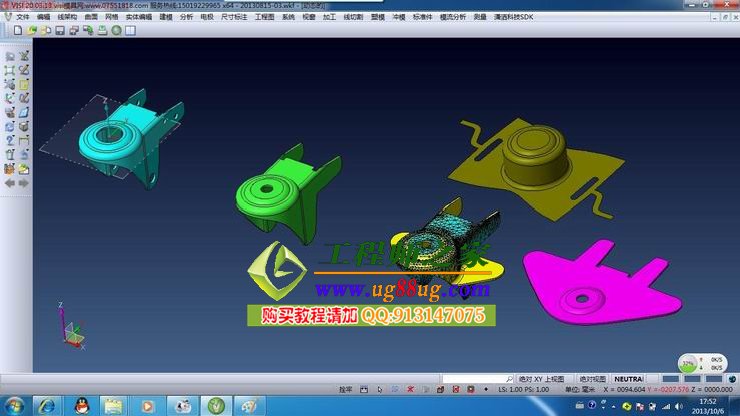Open the 网格 menu
This screenshot has width=740, height=416.
[x=112, y=17]
